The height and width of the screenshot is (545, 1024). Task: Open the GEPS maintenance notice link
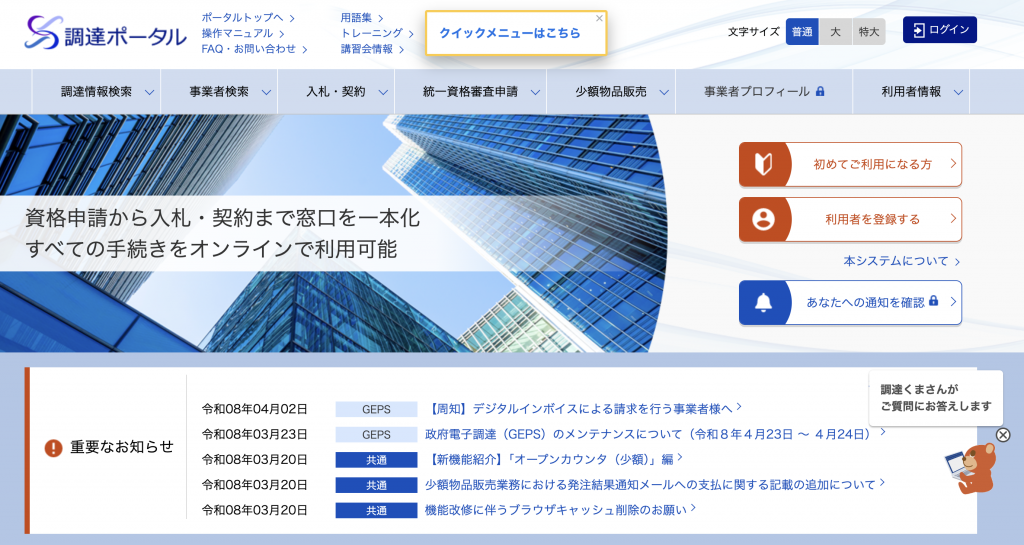[x=654, y=434]
